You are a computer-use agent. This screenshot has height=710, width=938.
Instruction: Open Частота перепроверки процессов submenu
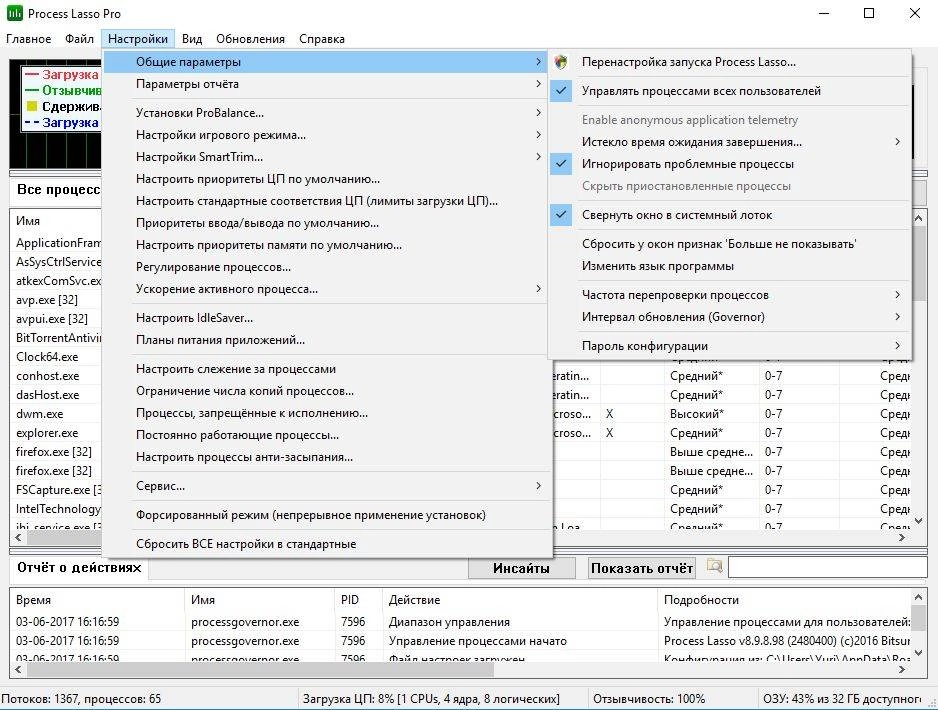729,295
